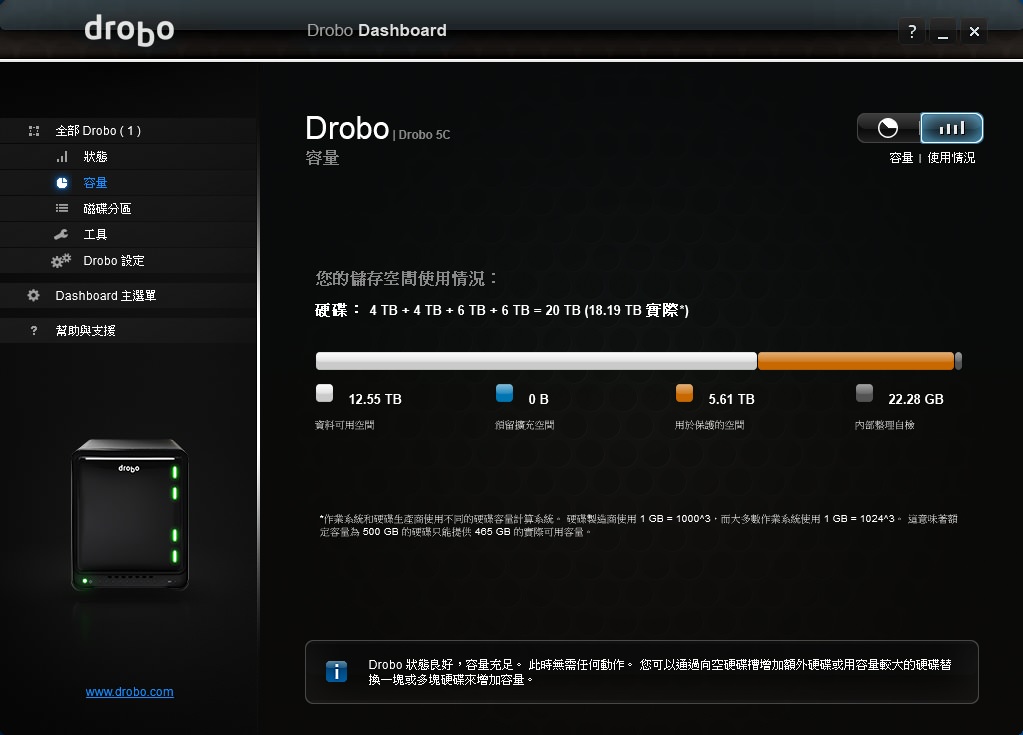This screenshot has height=735, width=1023.
Task: Open Drobo 設定
Action: (x=129, y=261)
